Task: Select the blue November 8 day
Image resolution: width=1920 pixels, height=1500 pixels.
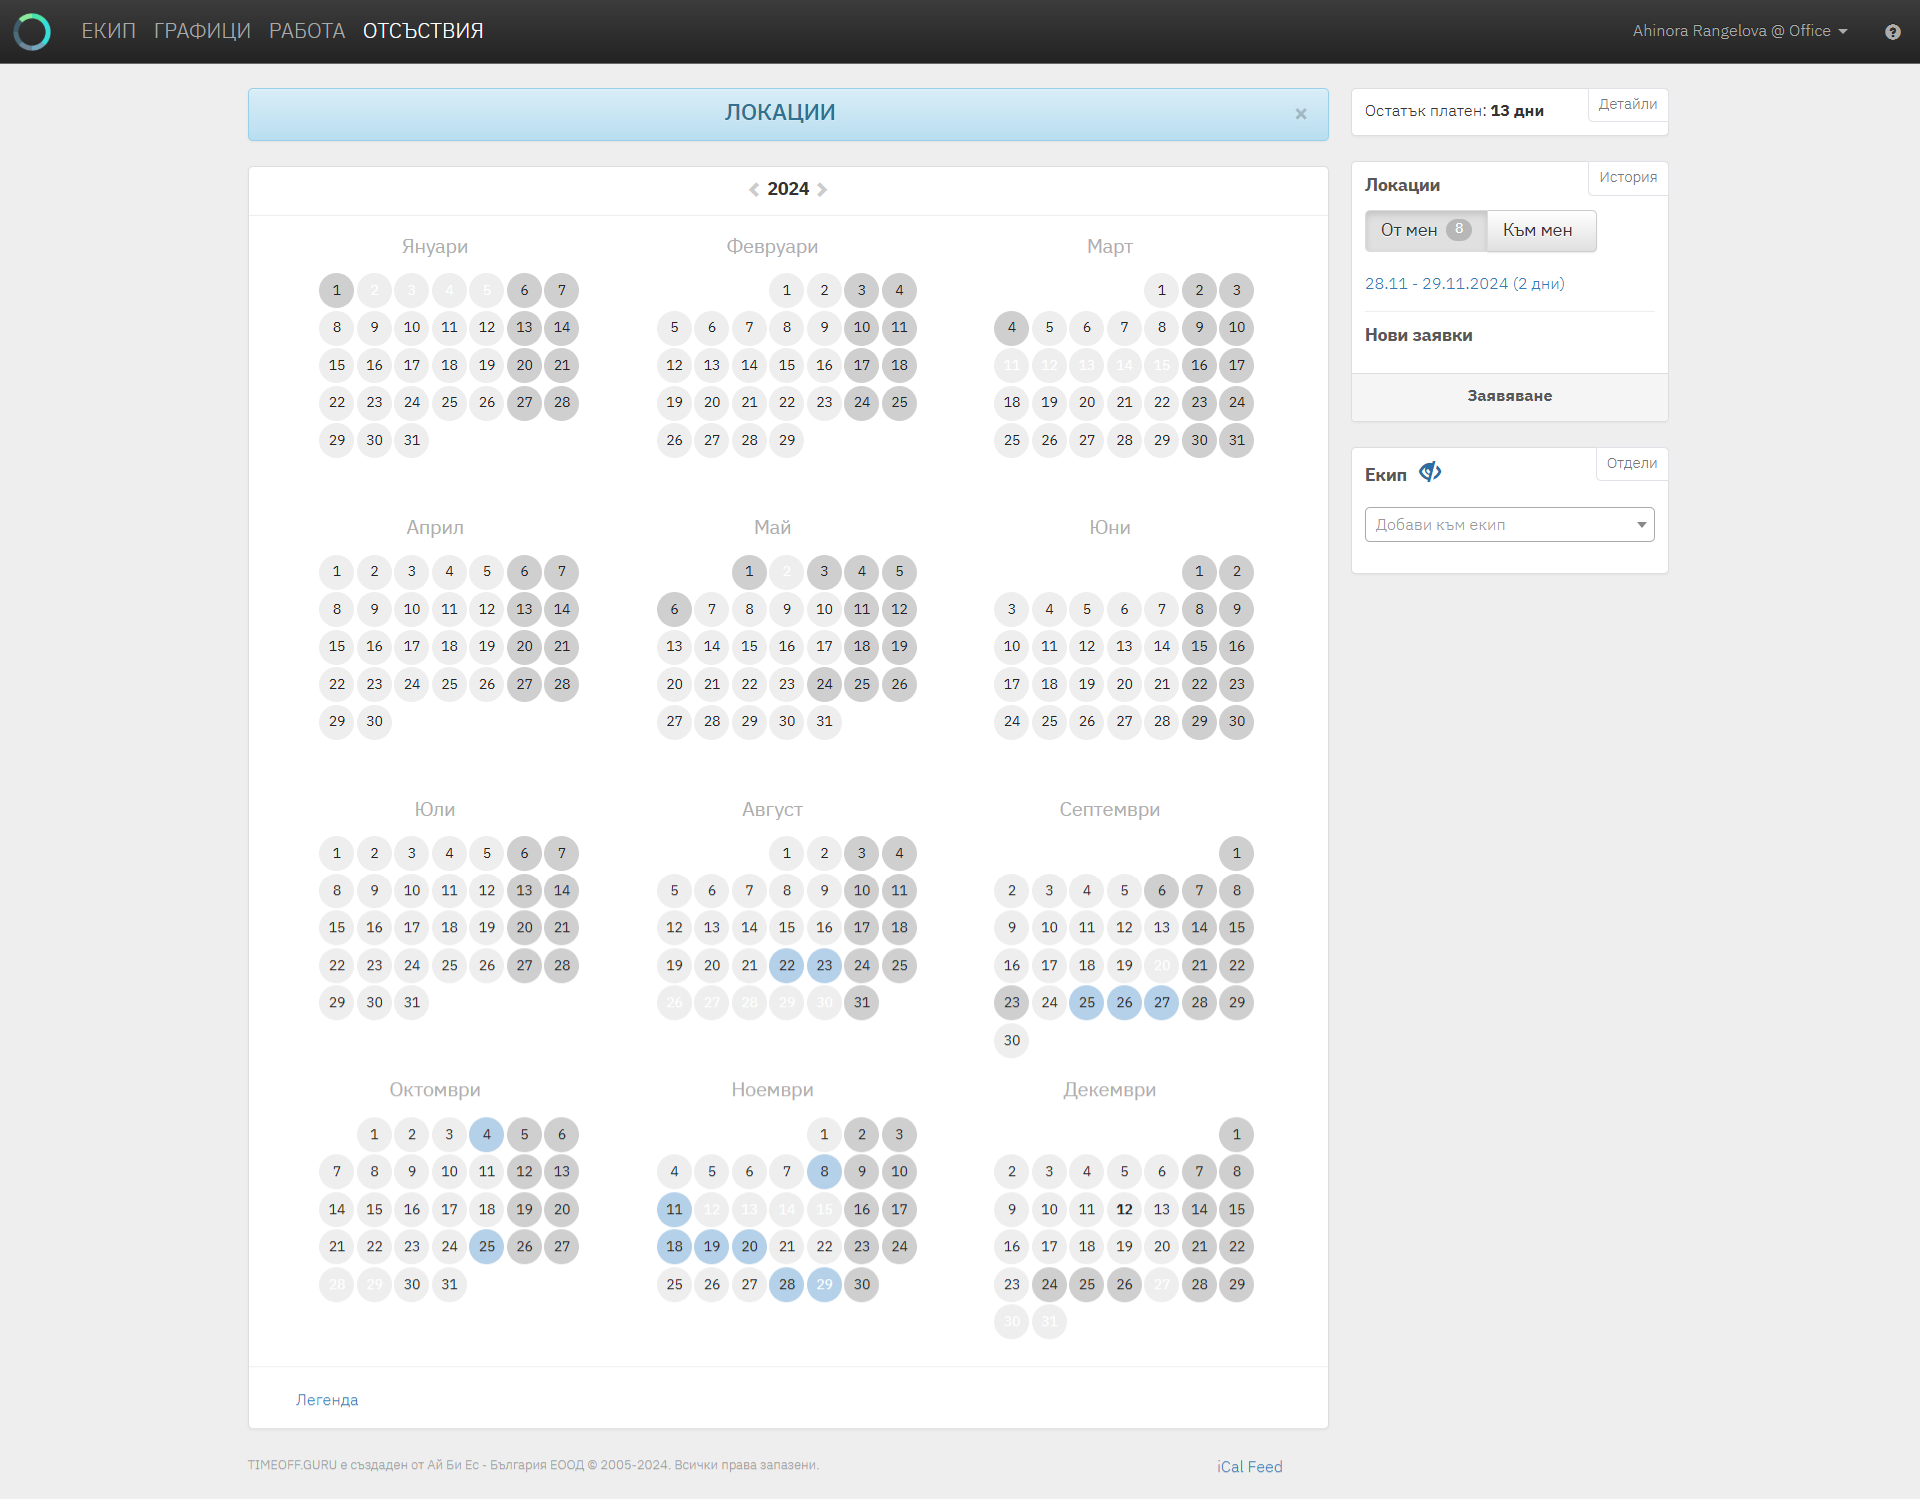Action: pyautogui.click(x=824, y=1171)
